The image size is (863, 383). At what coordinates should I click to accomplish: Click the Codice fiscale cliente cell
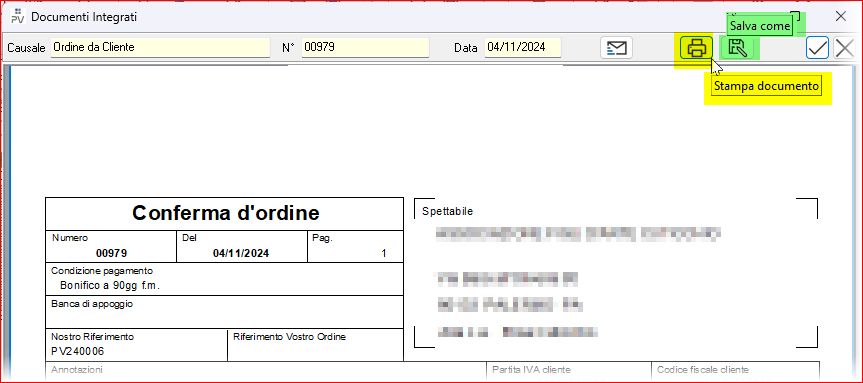tap(735, 370)
